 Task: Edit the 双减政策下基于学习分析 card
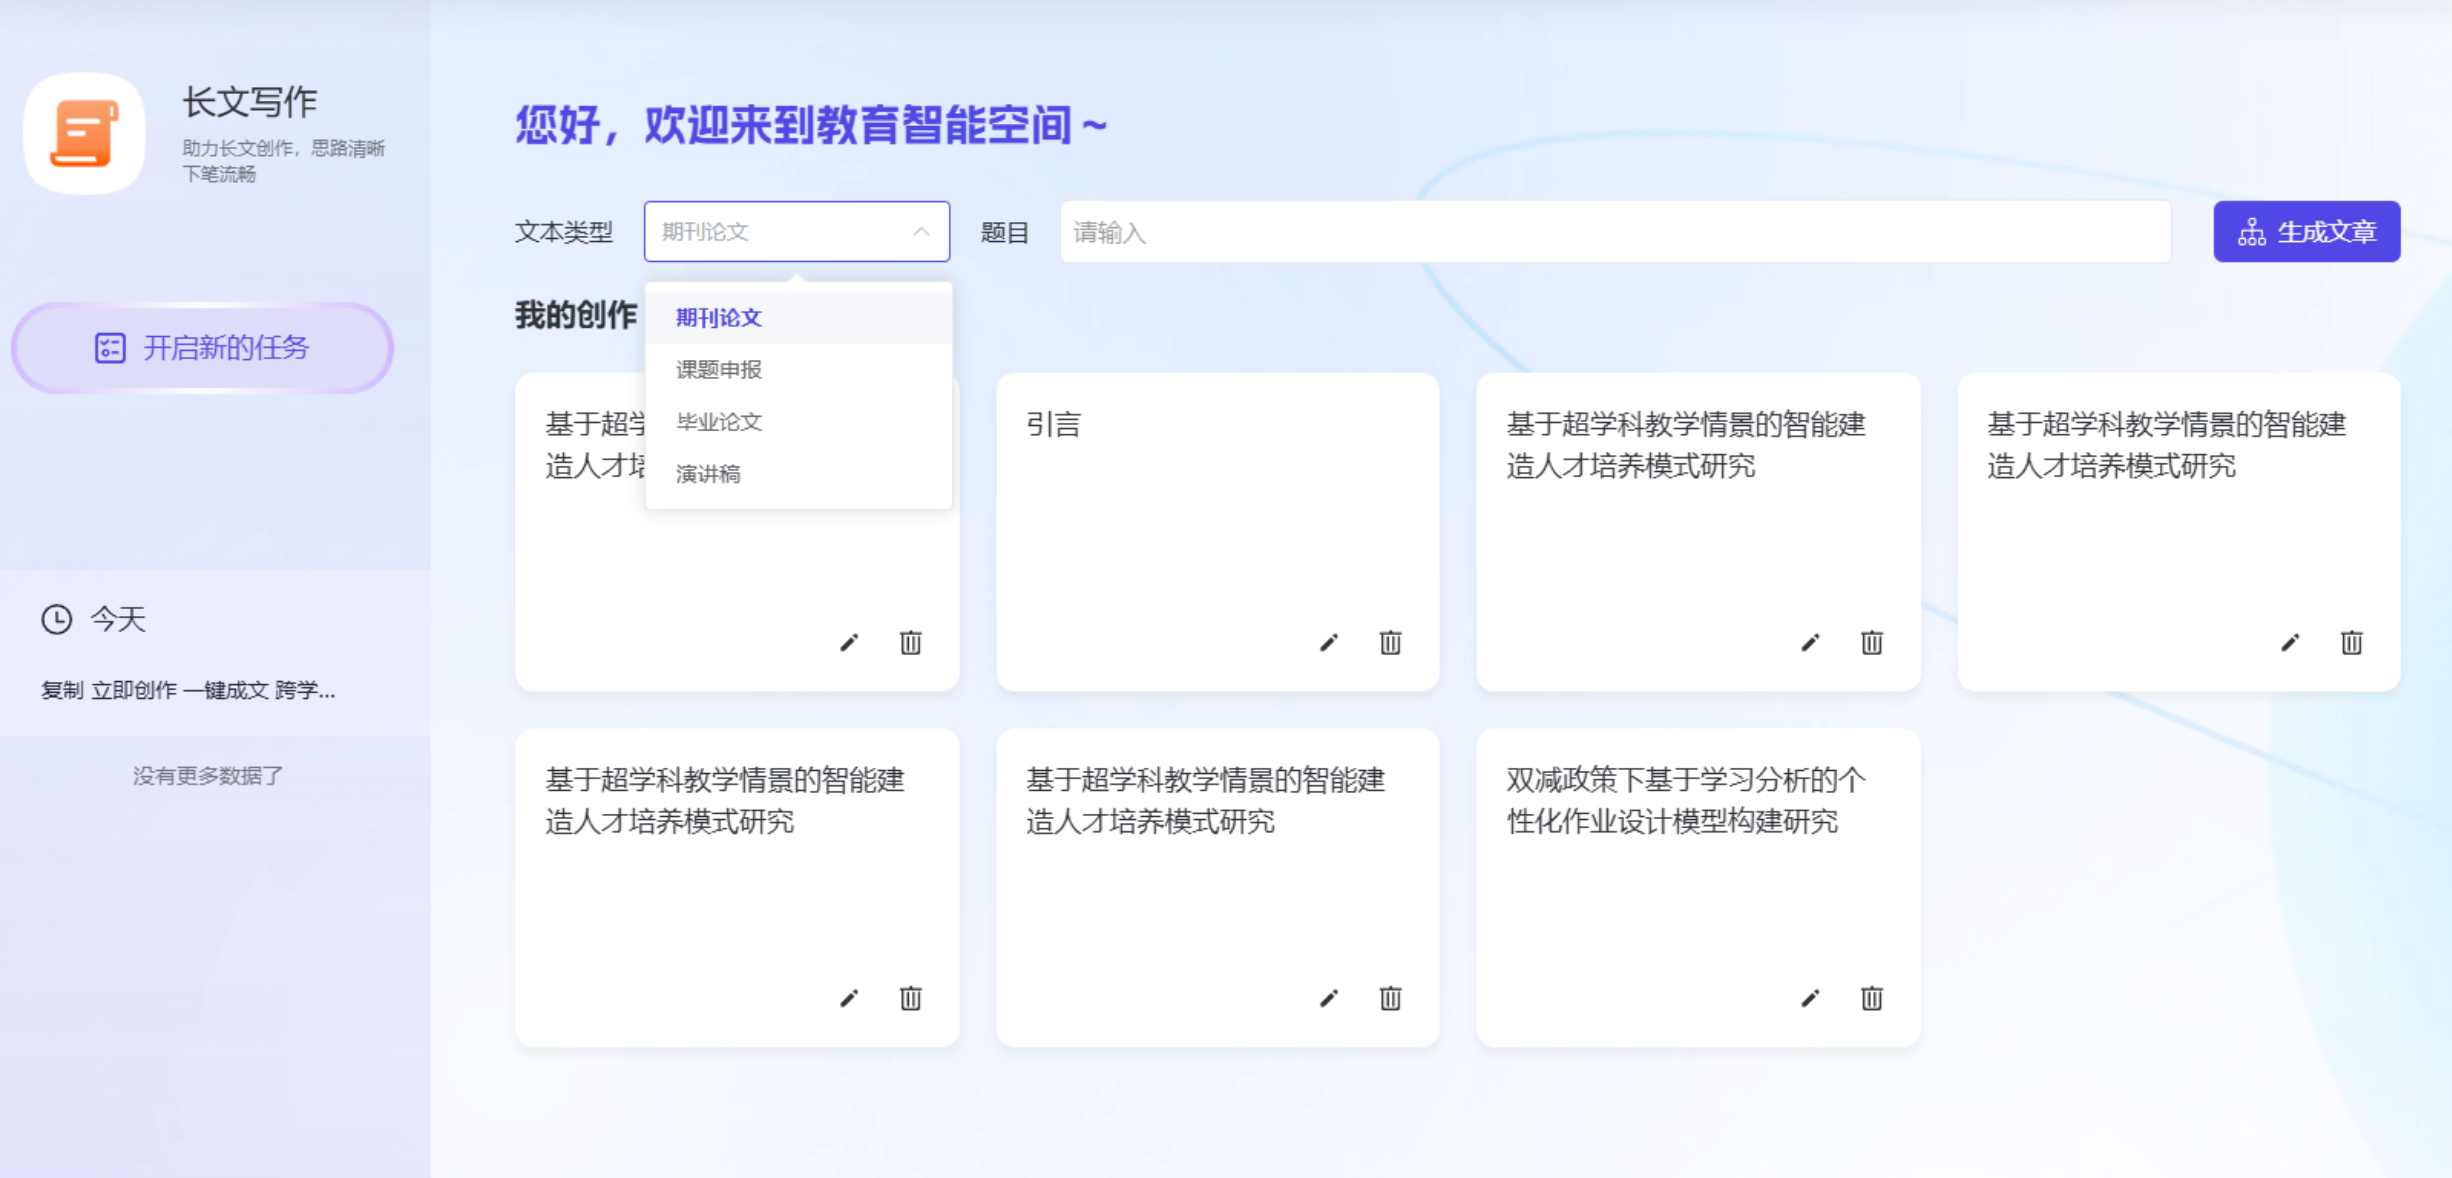[x=1809, y=998]
